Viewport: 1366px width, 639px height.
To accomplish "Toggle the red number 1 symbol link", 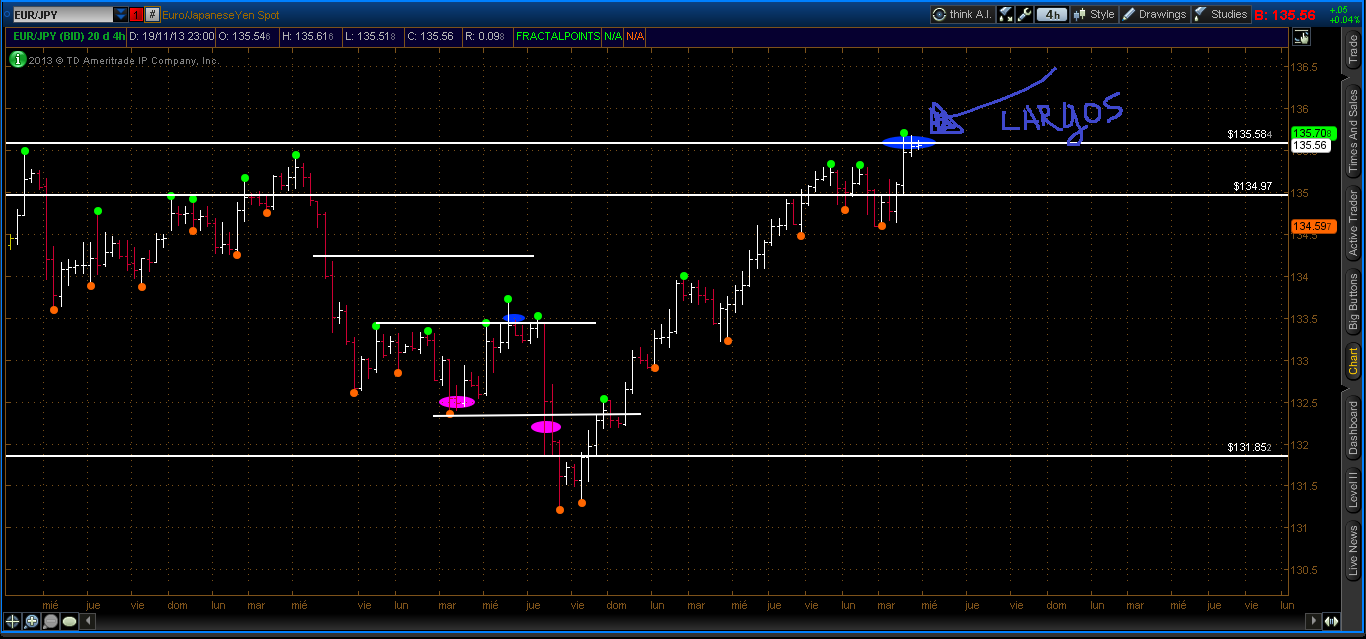I will pos(136,15).
